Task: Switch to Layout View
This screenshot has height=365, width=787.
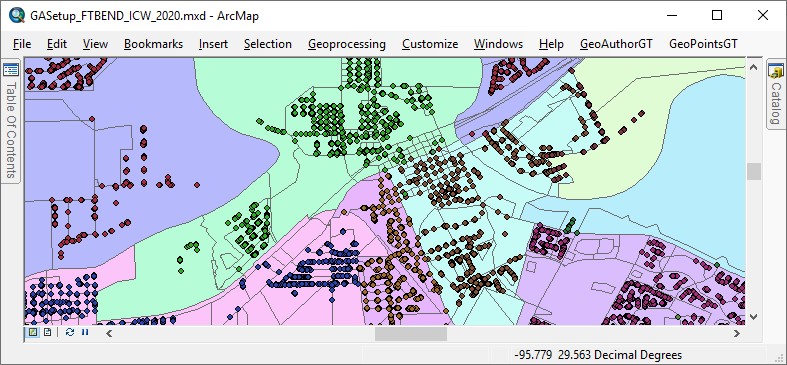Action: click(47, 332)
